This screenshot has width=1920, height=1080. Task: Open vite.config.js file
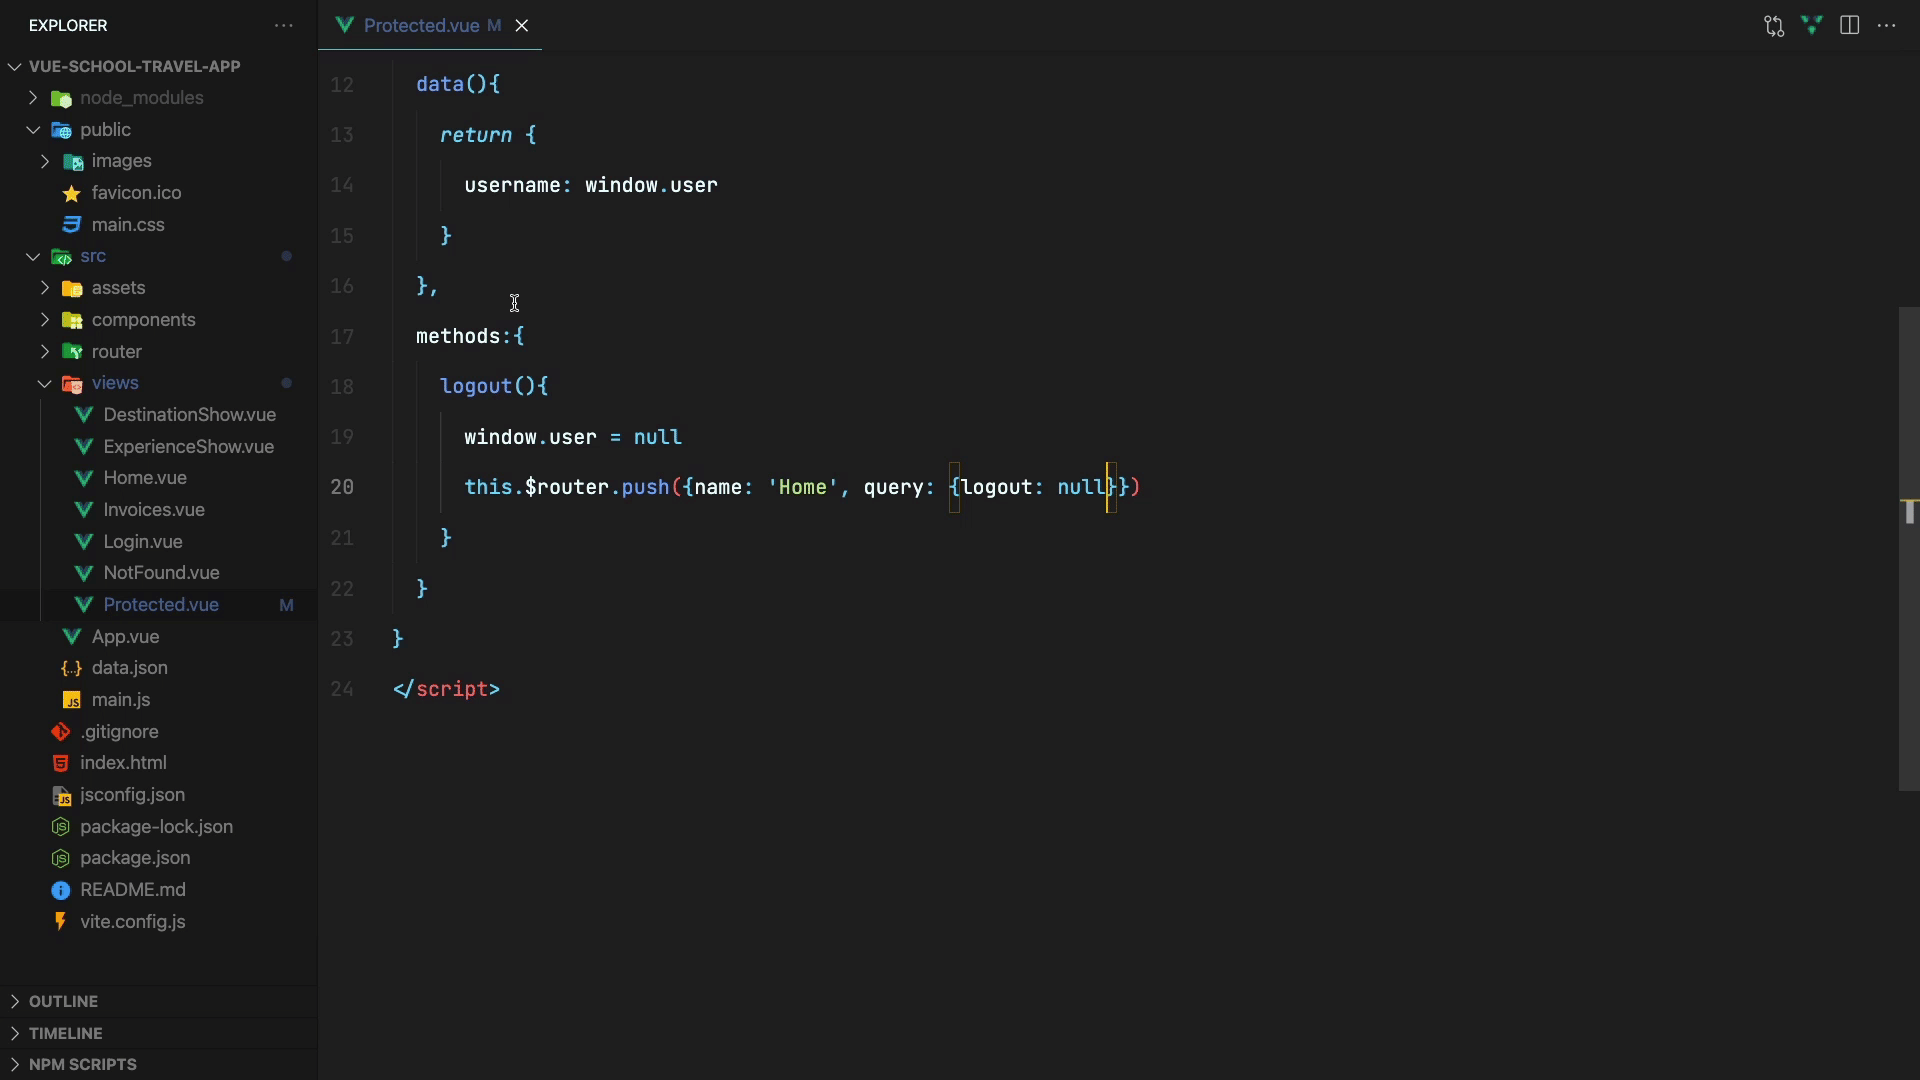click(132, 922)
